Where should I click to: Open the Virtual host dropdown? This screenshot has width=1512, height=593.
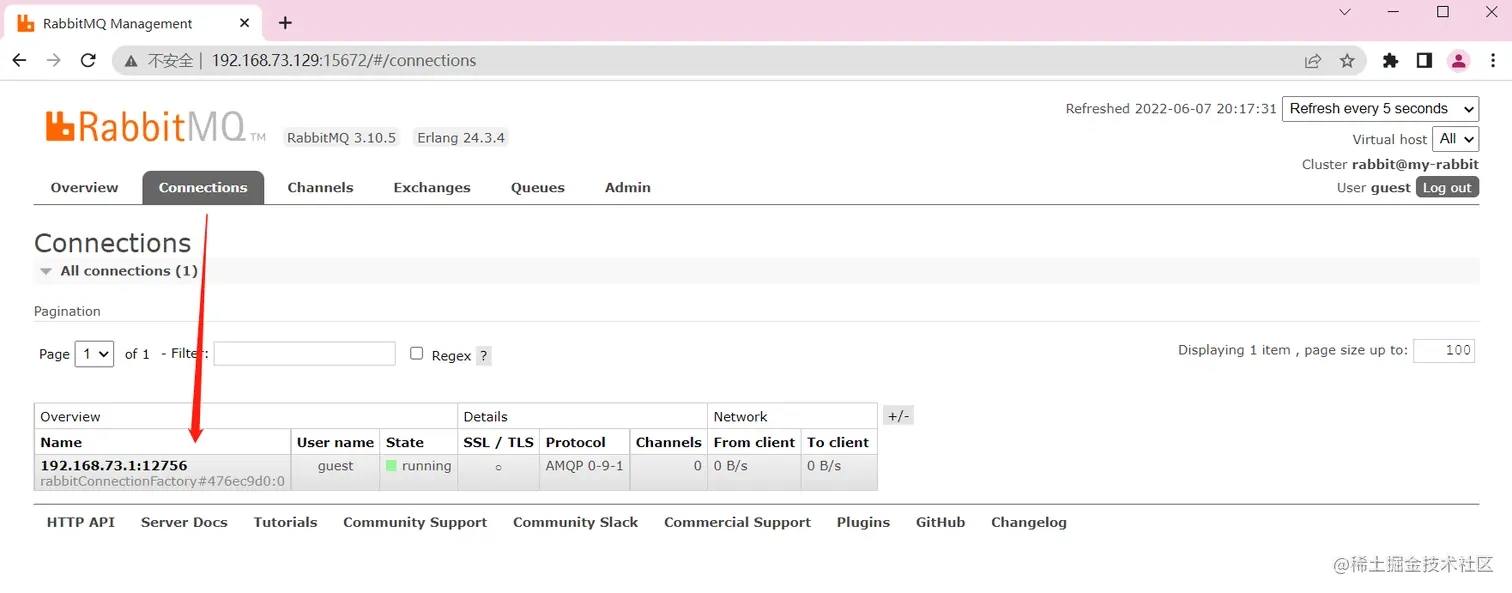coord(1455,139)
